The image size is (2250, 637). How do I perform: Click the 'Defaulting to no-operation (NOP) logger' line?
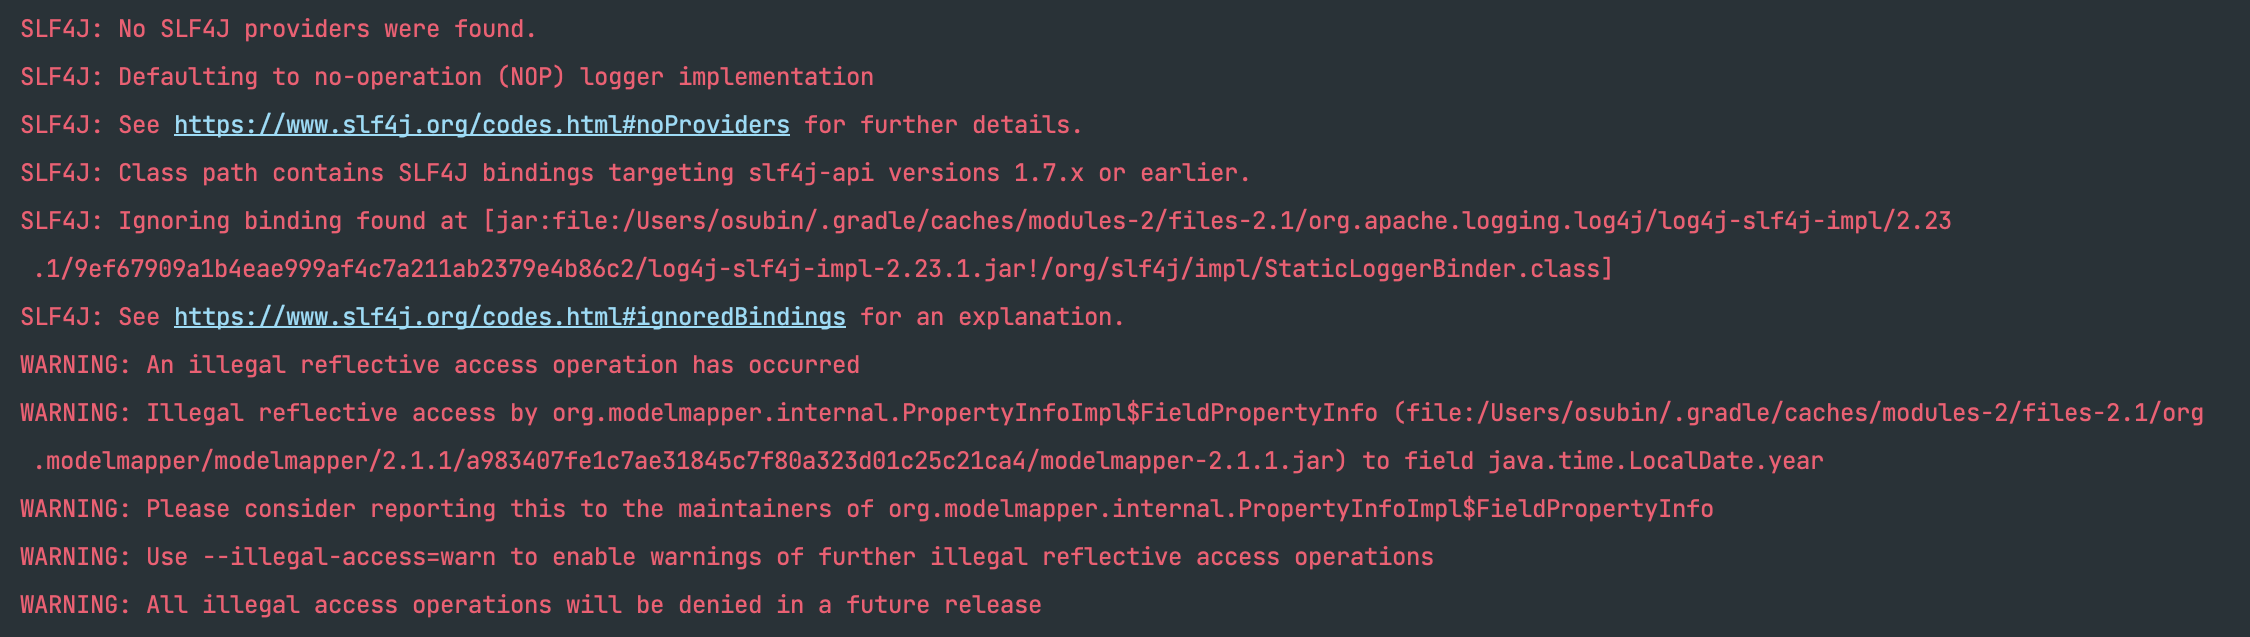[447, 77]
